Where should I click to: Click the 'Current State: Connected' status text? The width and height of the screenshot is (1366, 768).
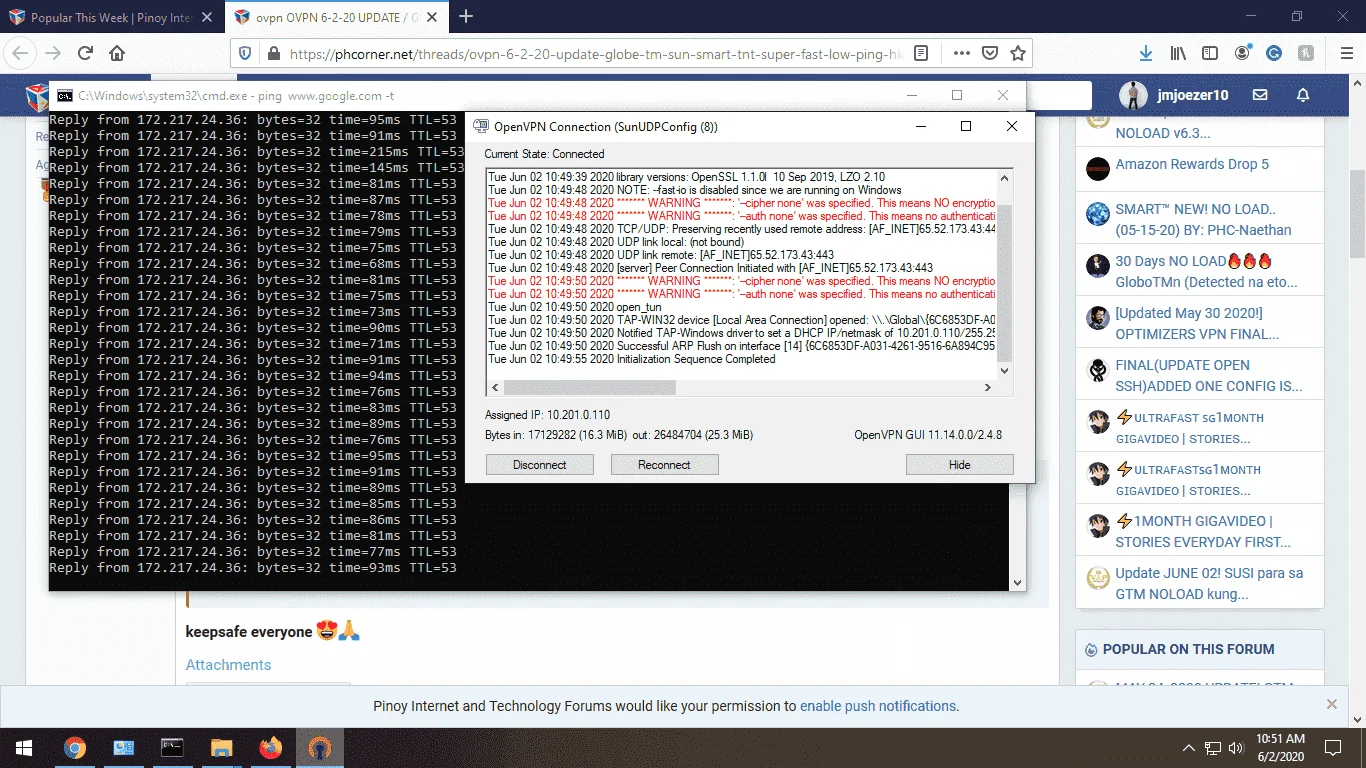coord(544,154)
